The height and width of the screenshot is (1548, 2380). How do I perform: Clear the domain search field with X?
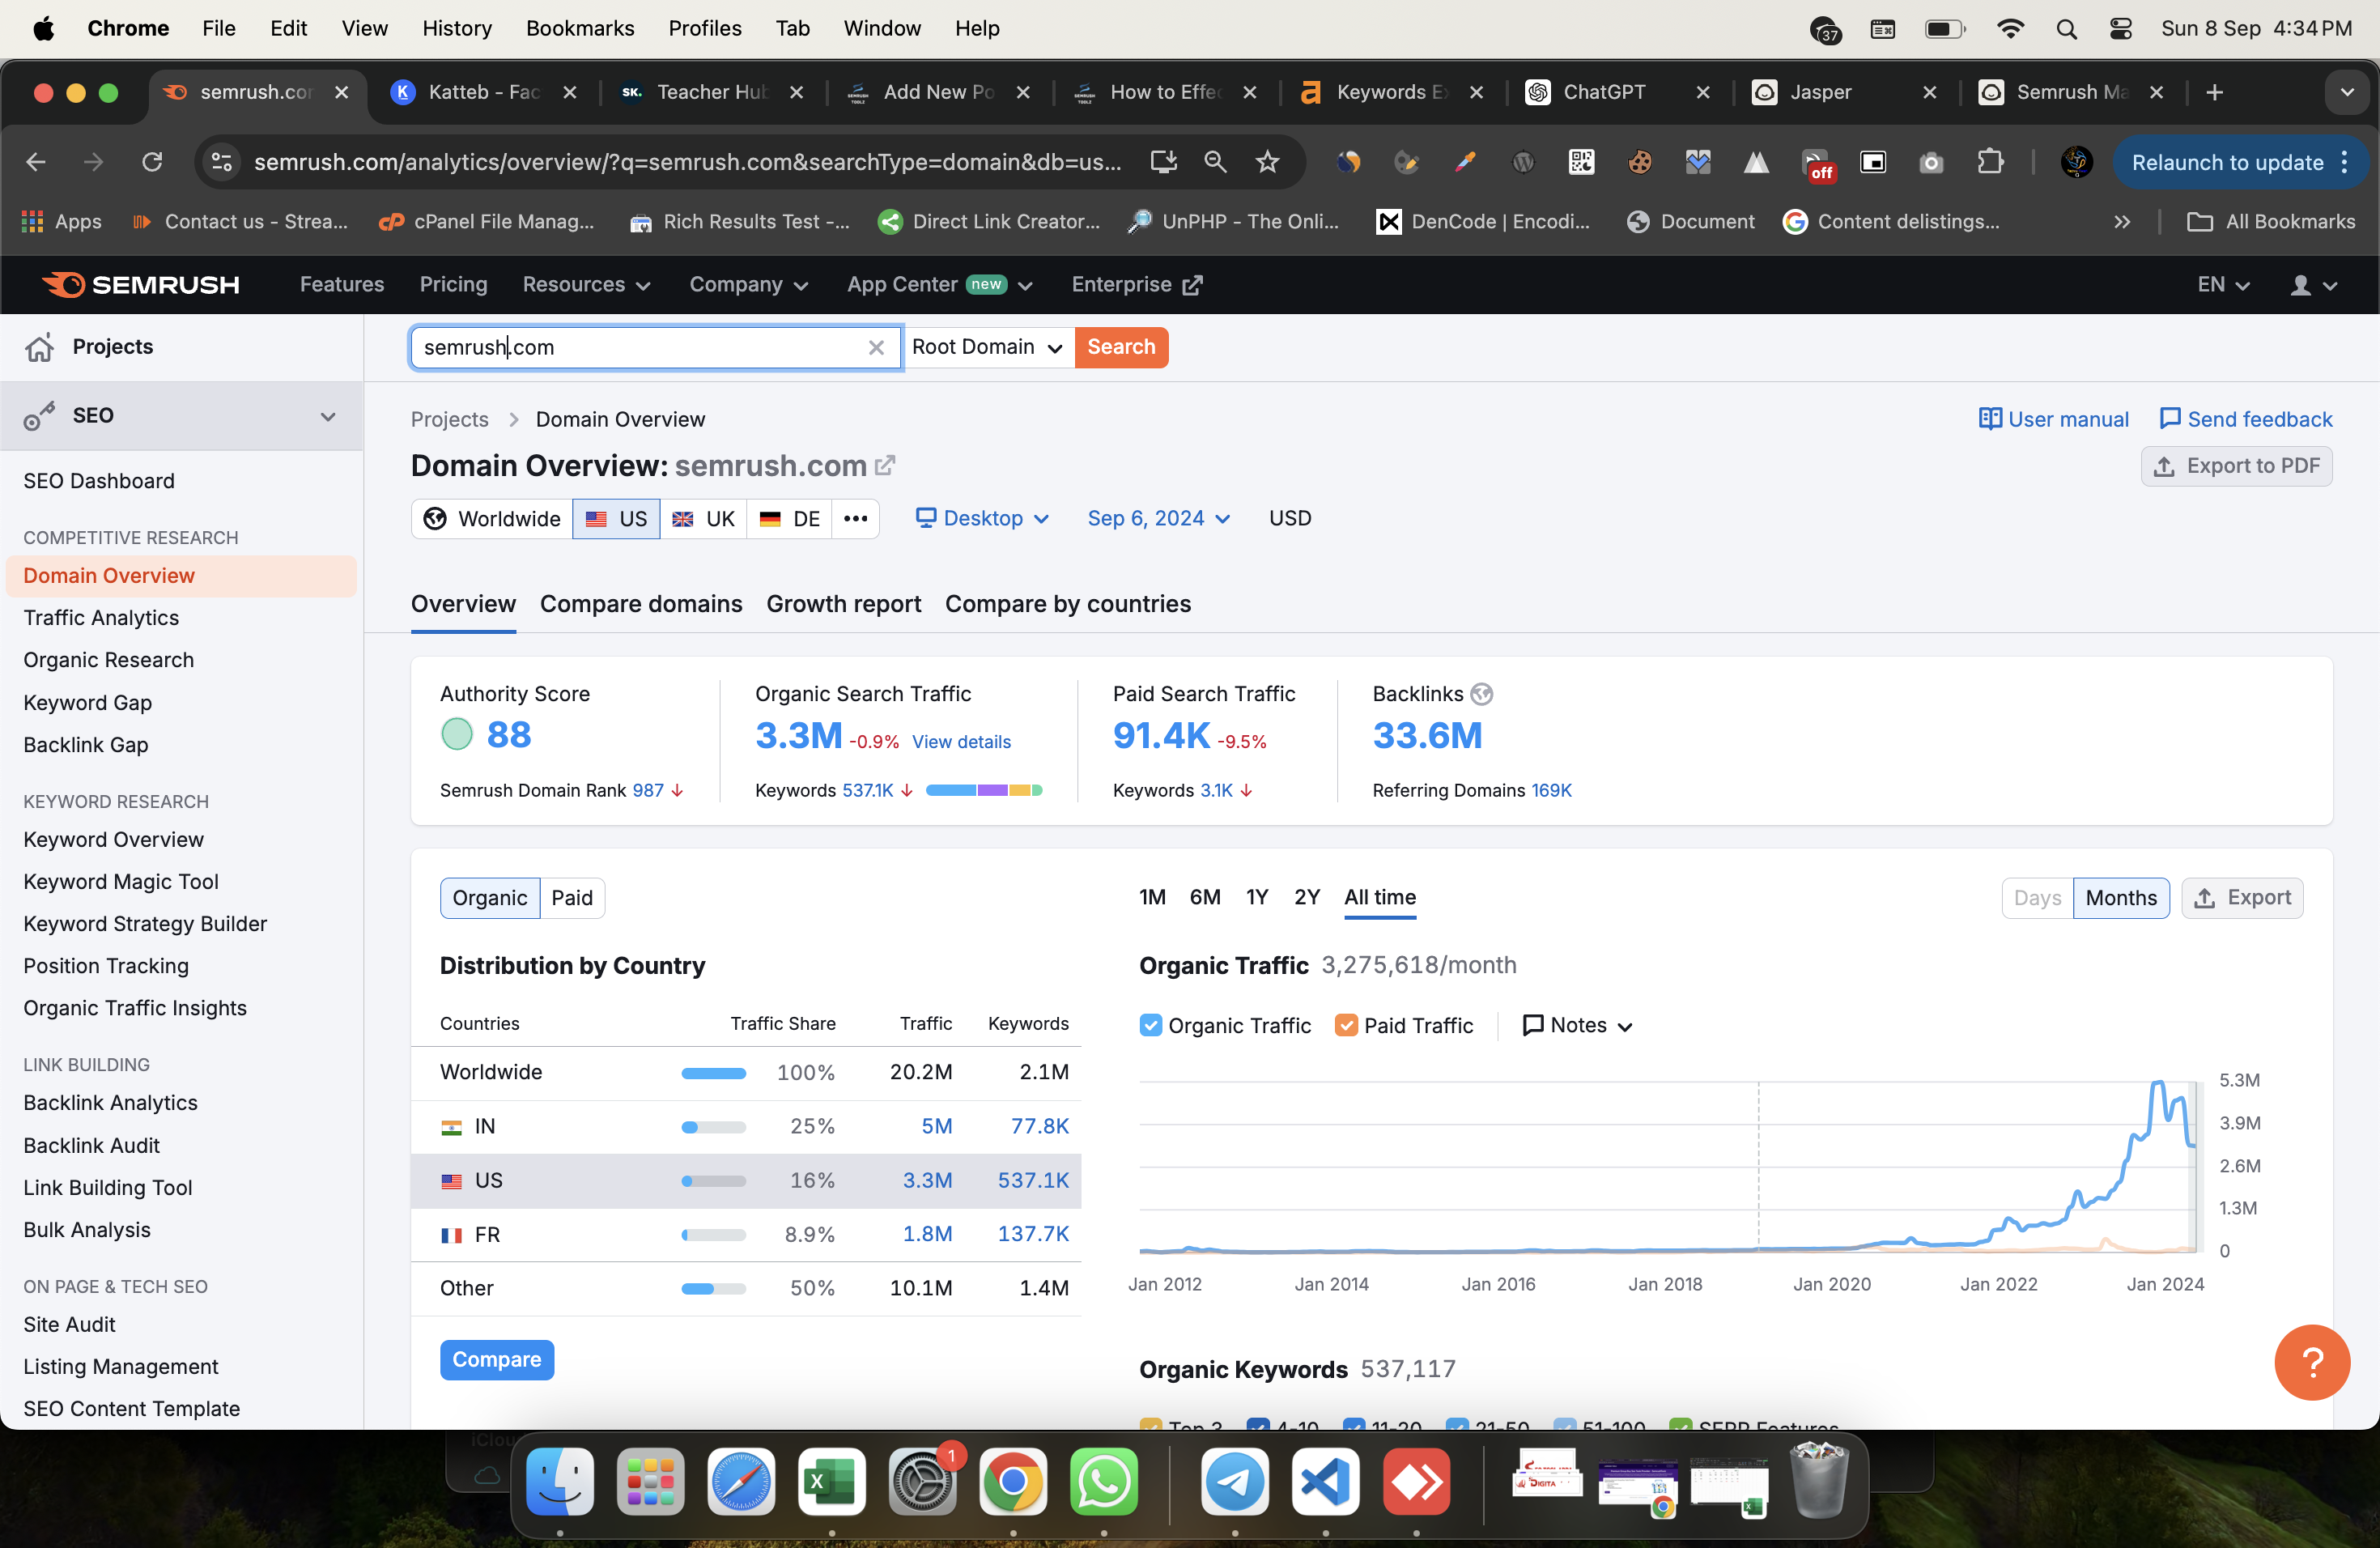876,348
